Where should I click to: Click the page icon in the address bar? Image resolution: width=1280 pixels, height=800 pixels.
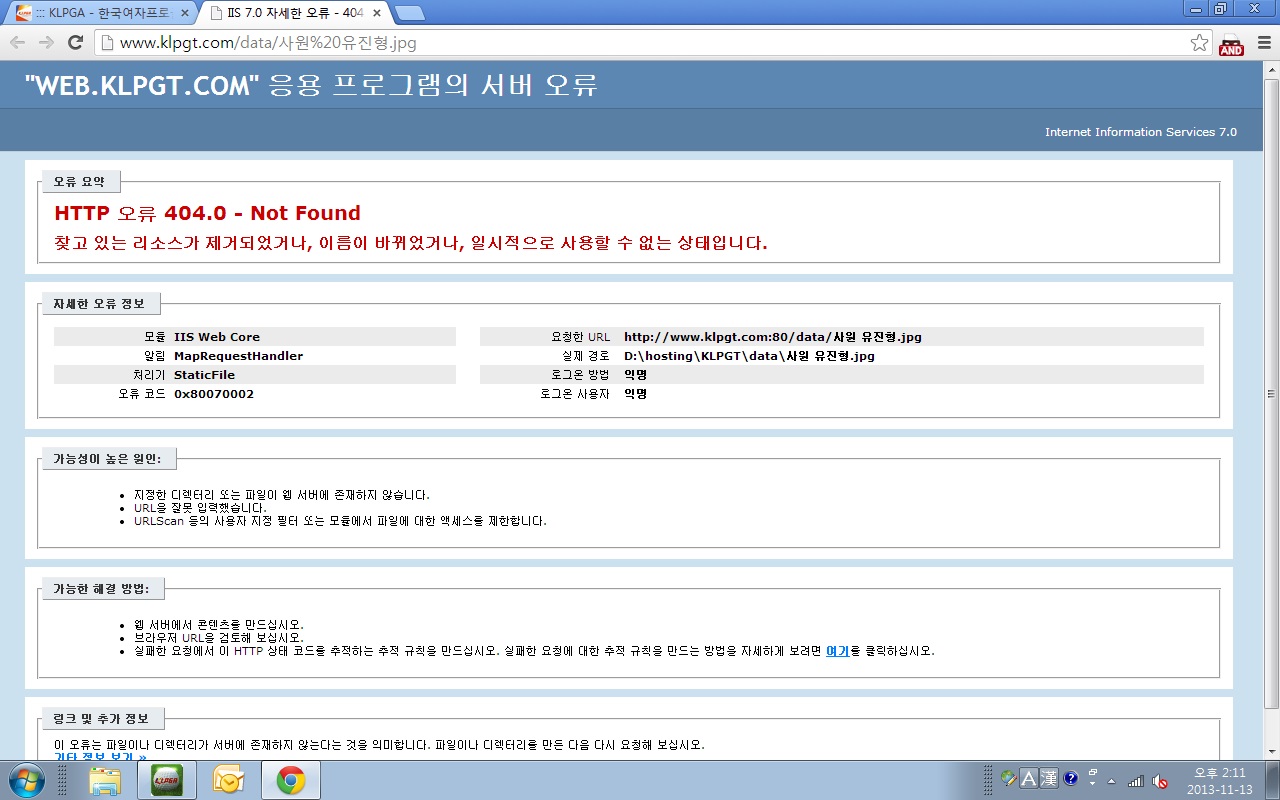coord(107,43)
